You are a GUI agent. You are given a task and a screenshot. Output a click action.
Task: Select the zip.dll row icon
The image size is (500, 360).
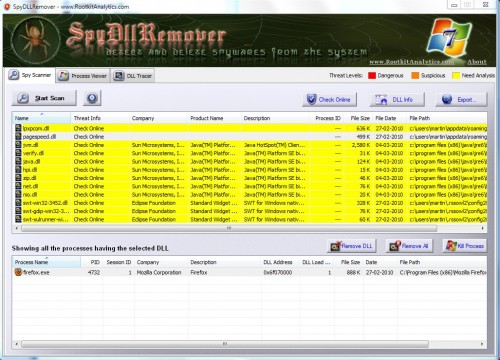(x=18, y=178)
